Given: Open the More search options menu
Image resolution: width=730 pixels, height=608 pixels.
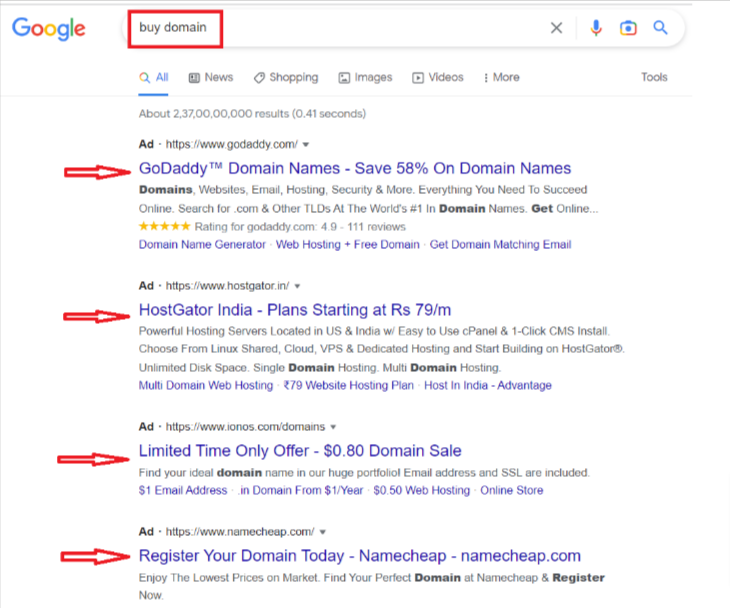Looking at the screenshot, I should click(501, 77).
